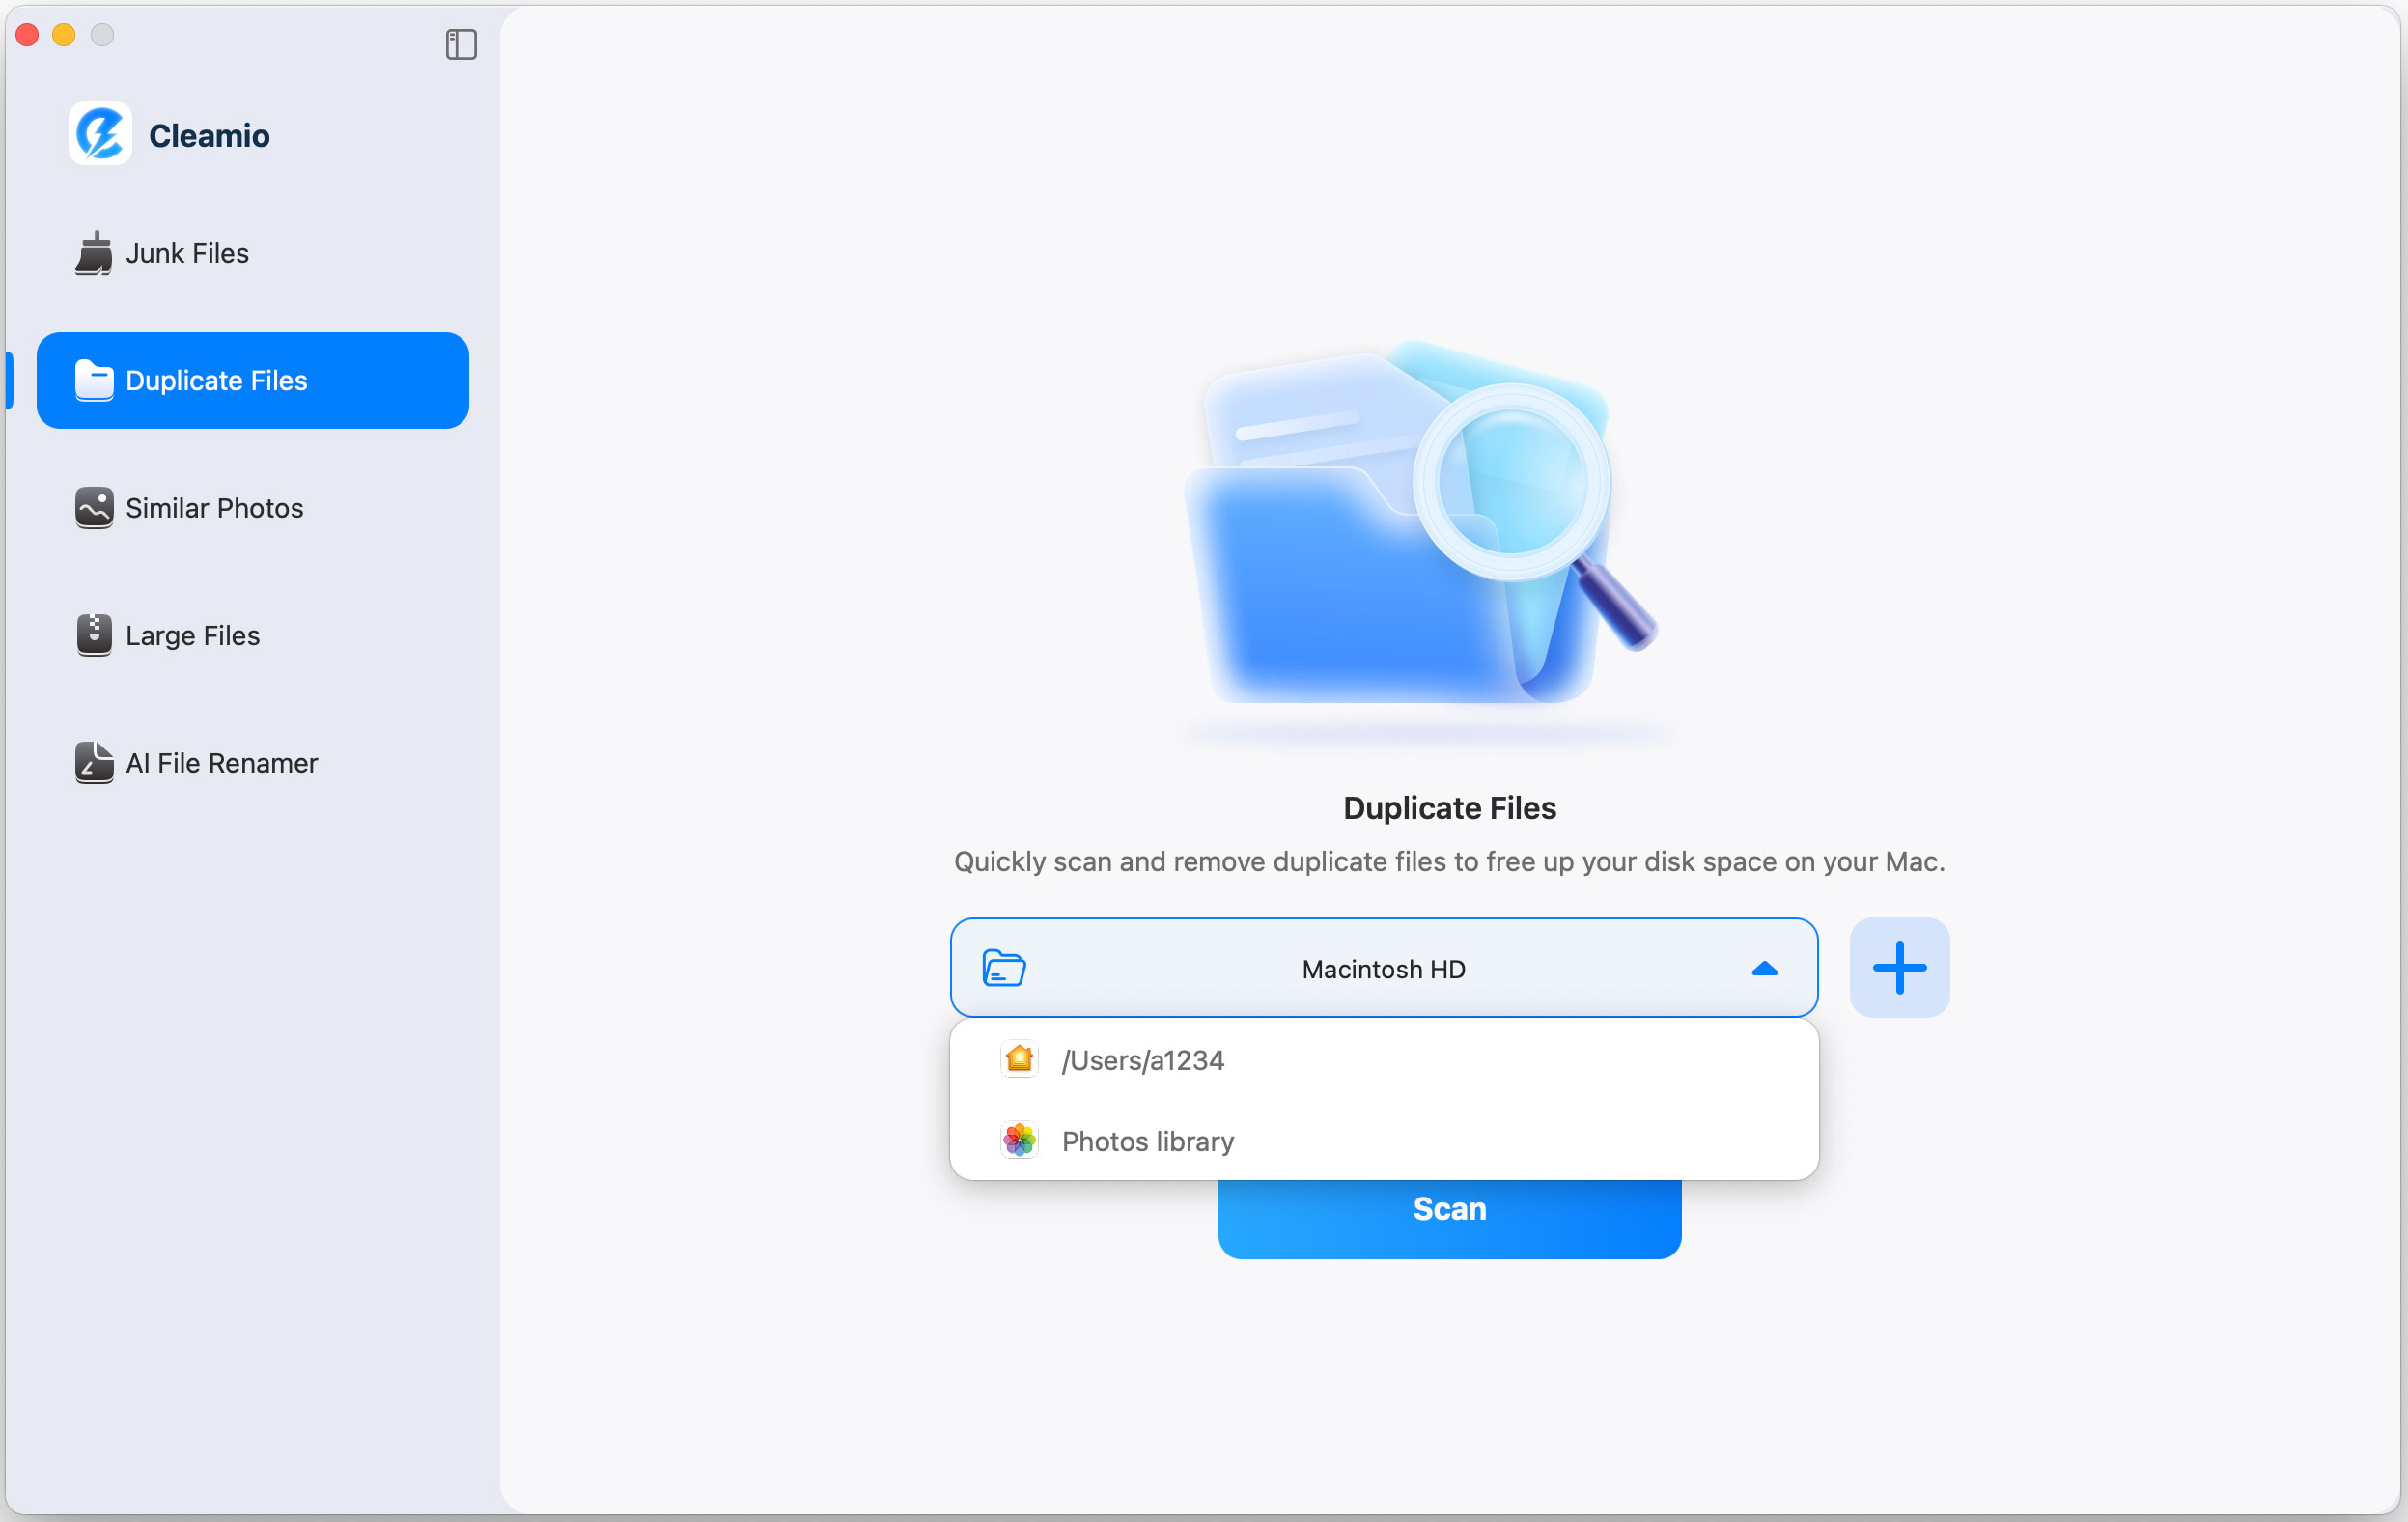Select /Users/a1234 from the location list
This screenshot has height=1522, width=2408.
(x=1142, y=1060)
